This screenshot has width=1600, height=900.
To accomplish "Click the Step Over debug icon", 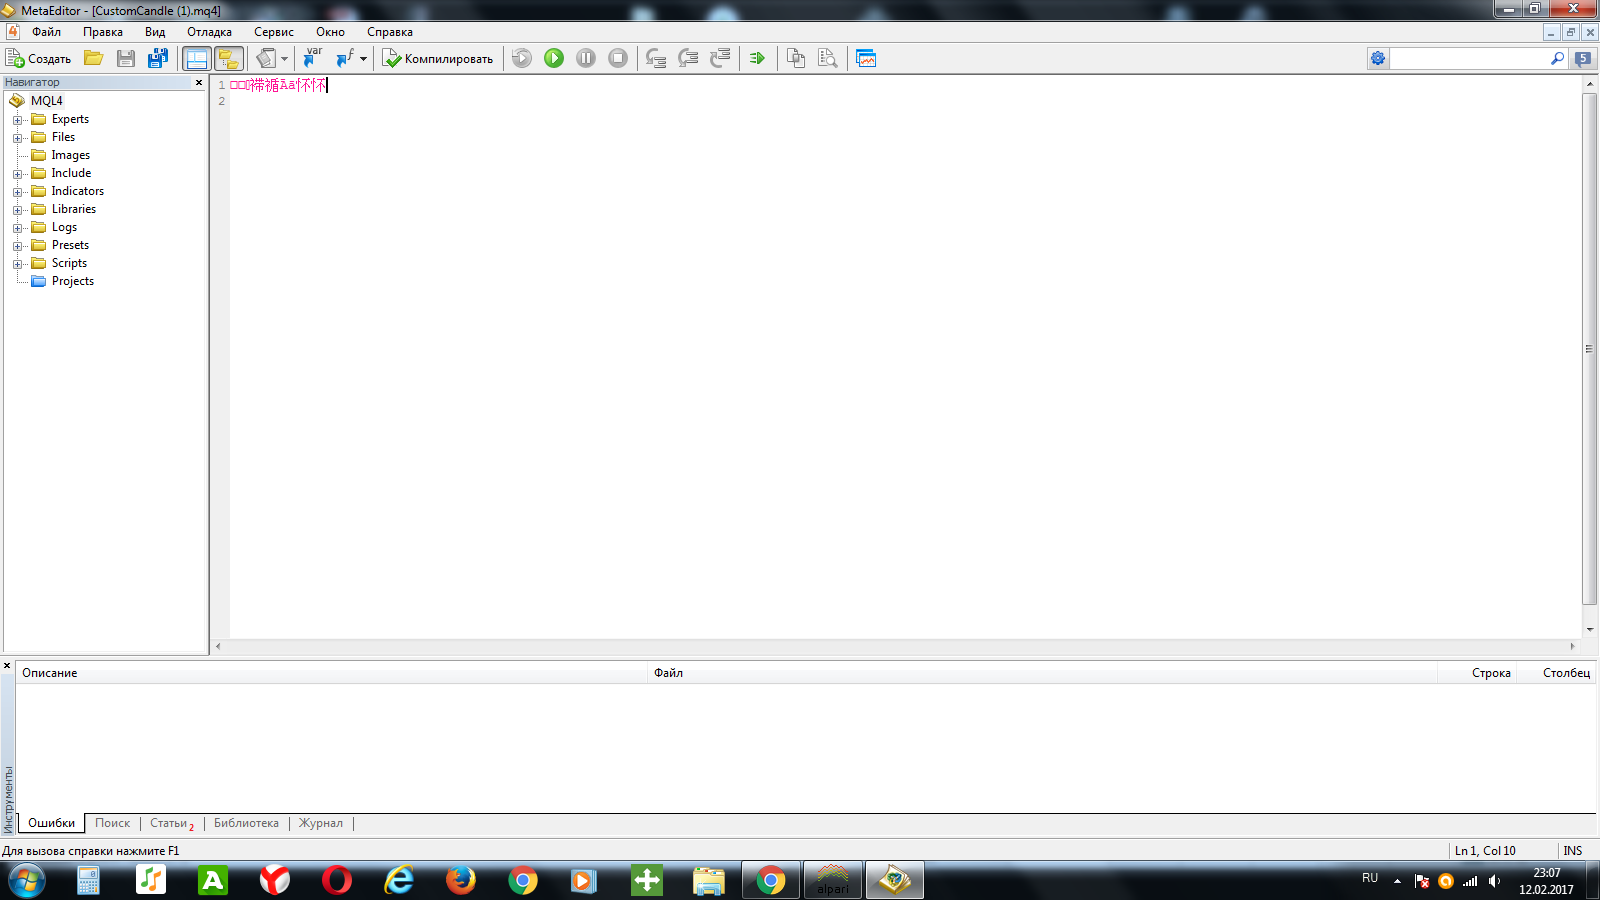I will point(688,58).
